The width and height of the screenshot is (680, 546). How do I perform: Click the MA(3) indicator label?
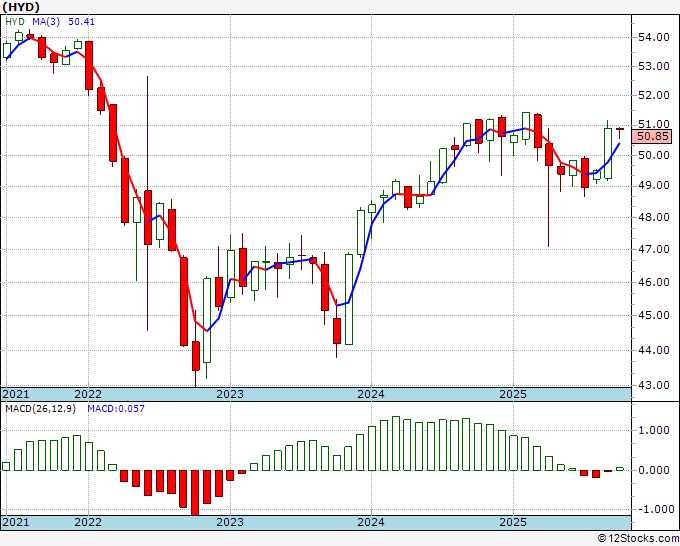(x=46, y=22)
